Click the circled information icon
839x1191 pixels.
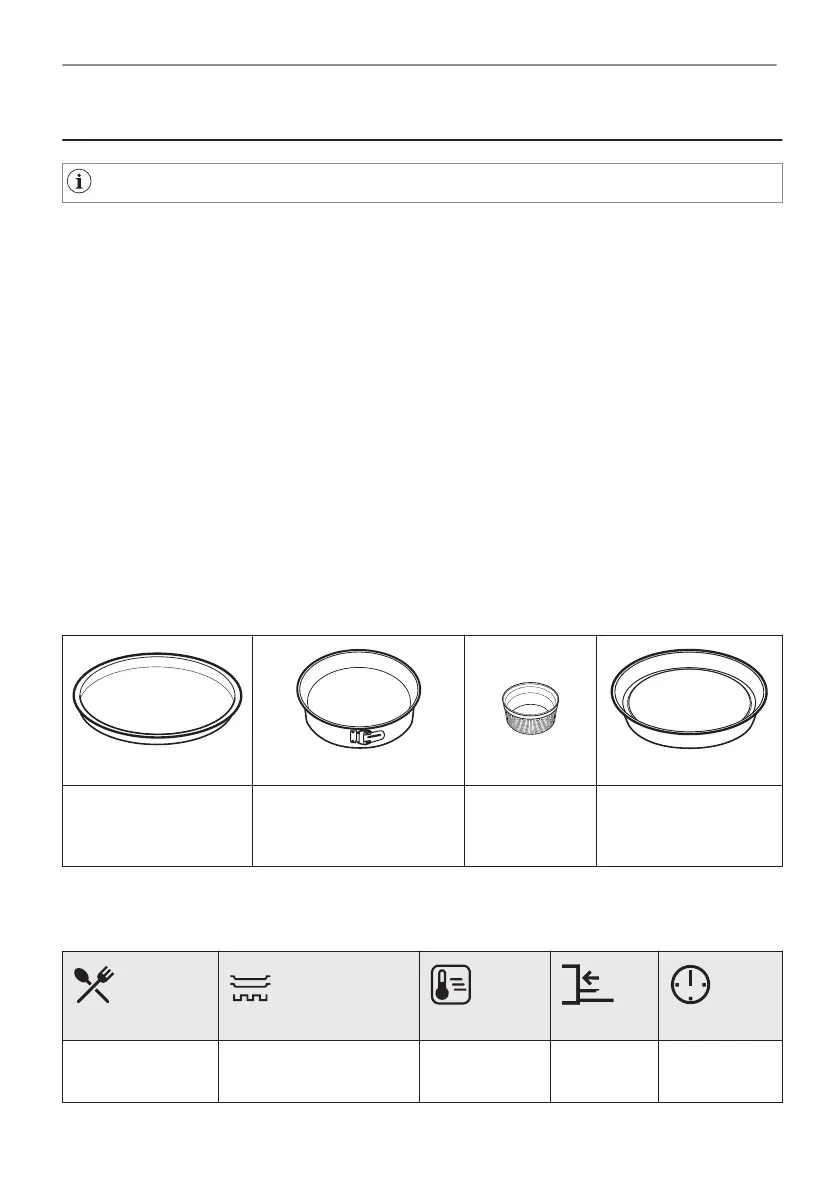pos(79,182)
